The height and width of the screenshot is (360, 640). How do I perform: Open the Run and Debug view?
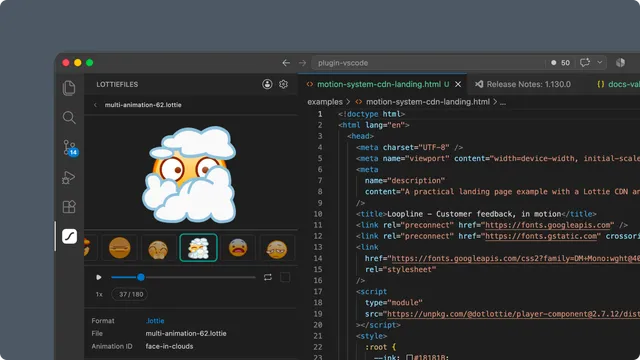tap(69, 178)
